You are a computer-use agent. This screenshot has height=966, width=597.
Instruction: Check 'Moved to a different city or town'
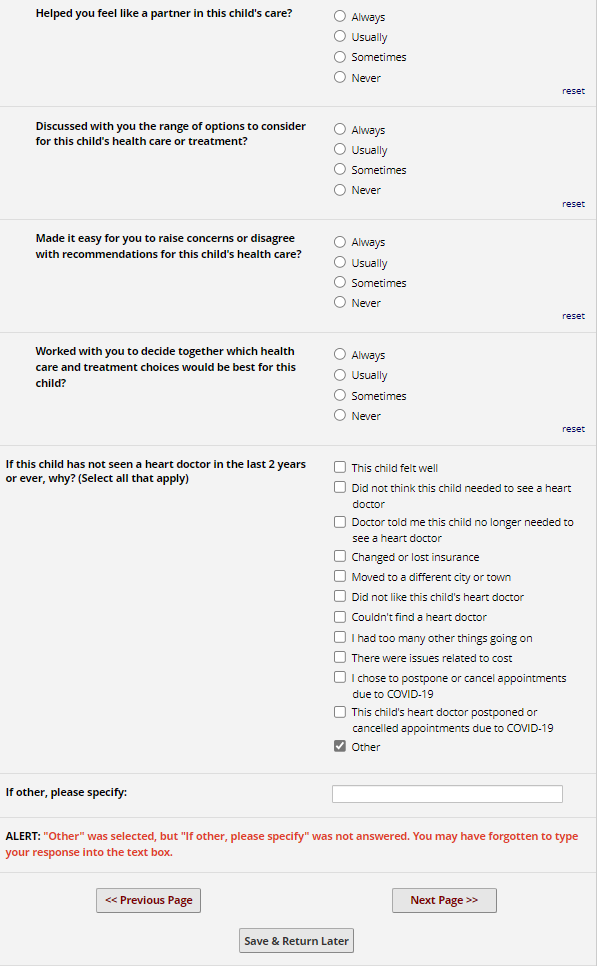(x=339, y=577)
